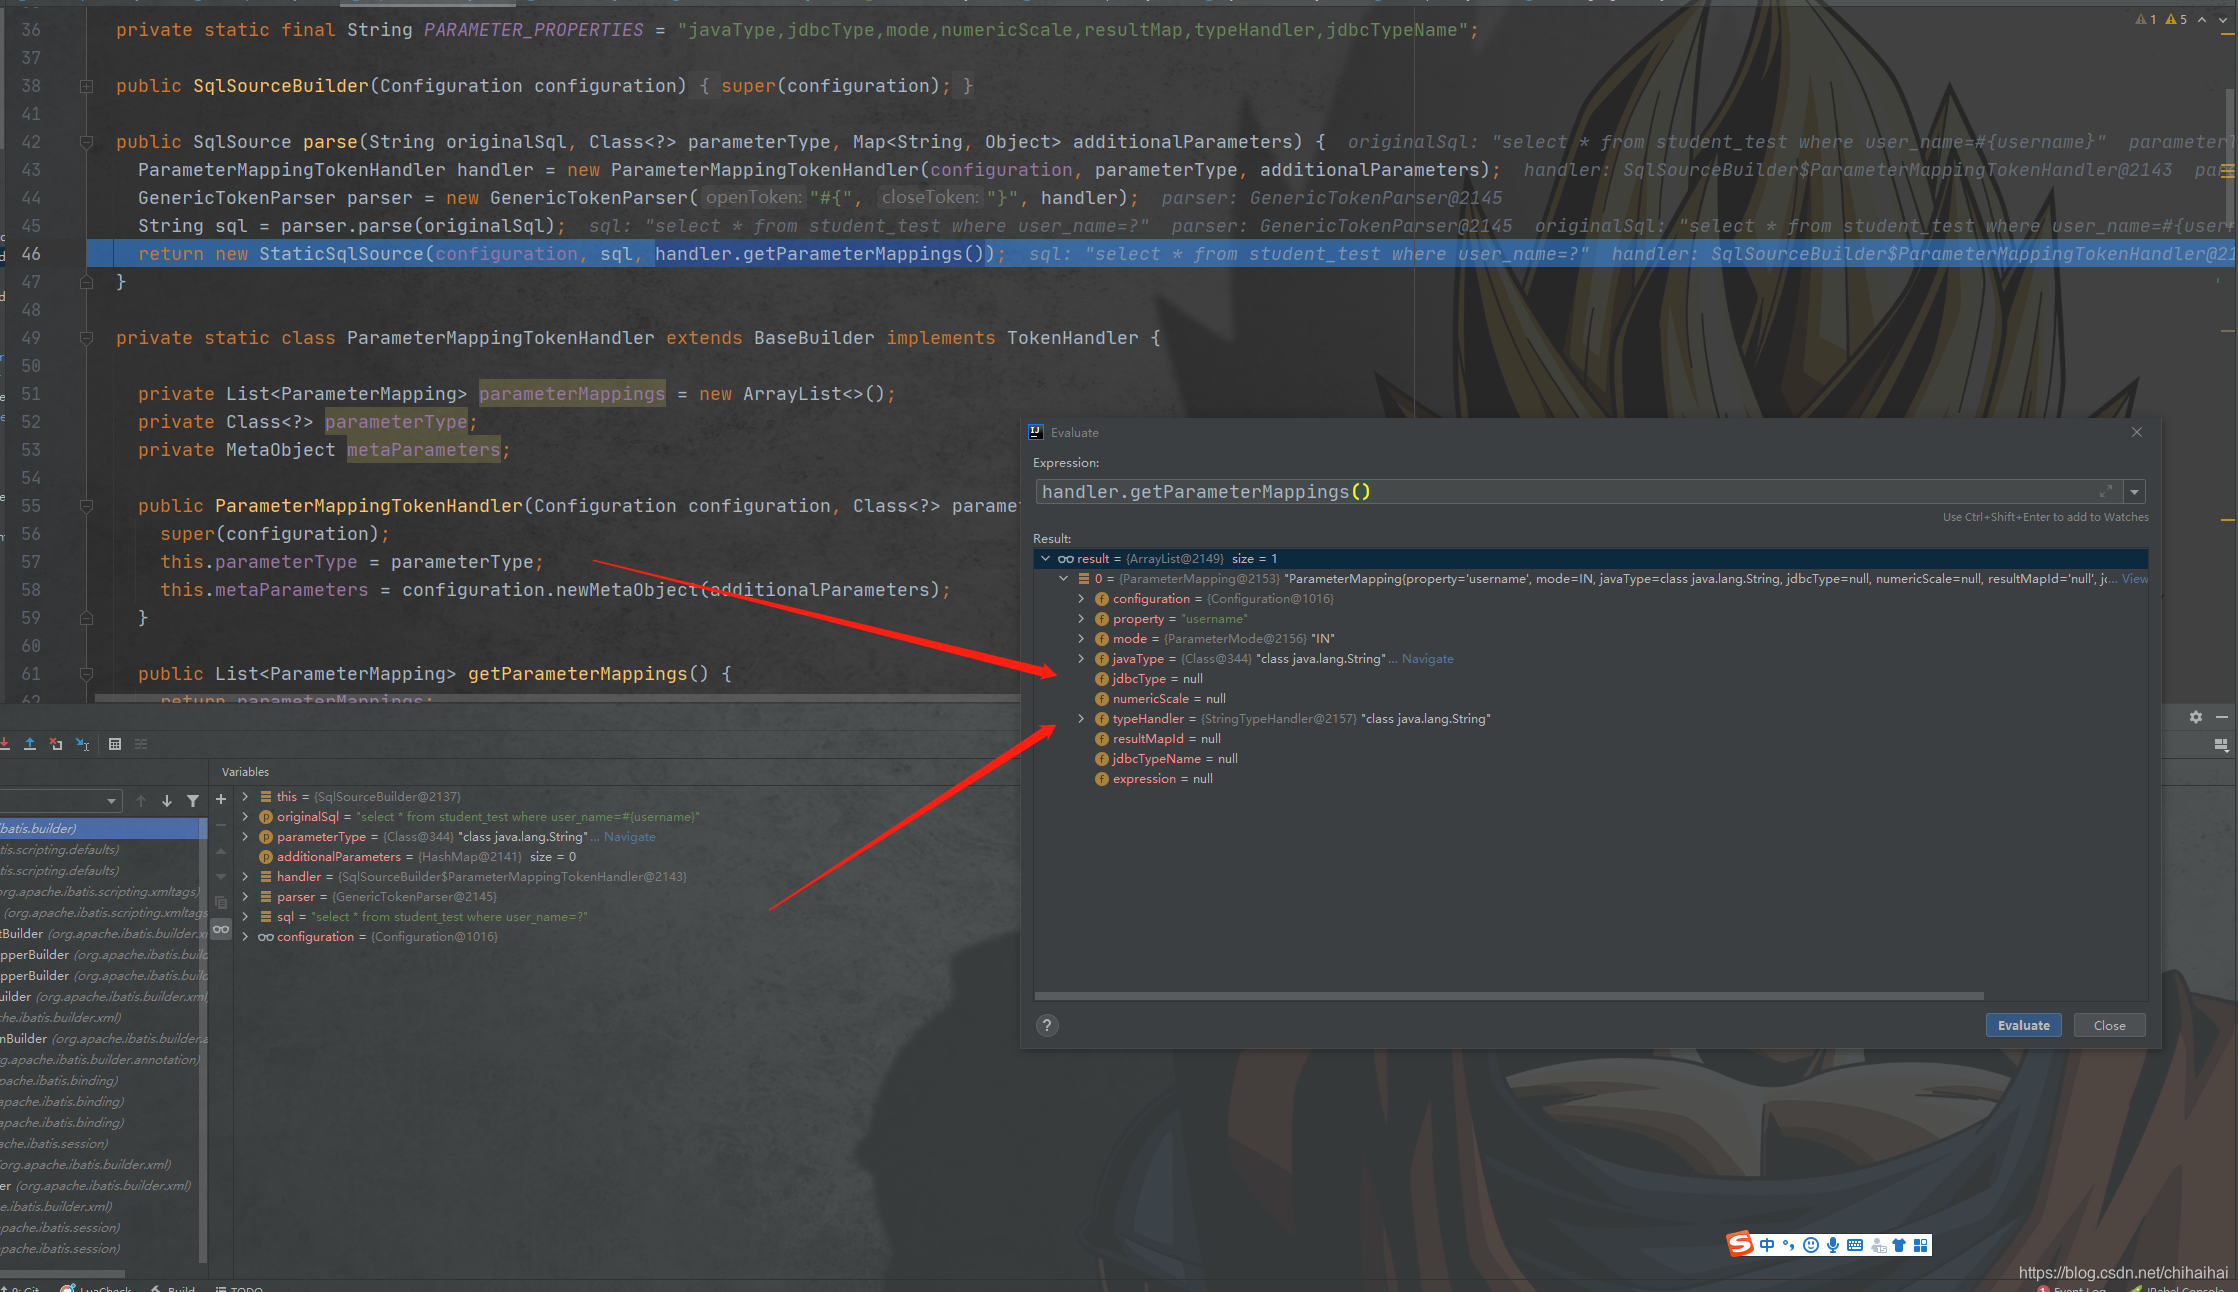Viewport: 2238px width, 1292px height.
Task: Select the next frame down-arrow icon
Action: tap(167, 801)
